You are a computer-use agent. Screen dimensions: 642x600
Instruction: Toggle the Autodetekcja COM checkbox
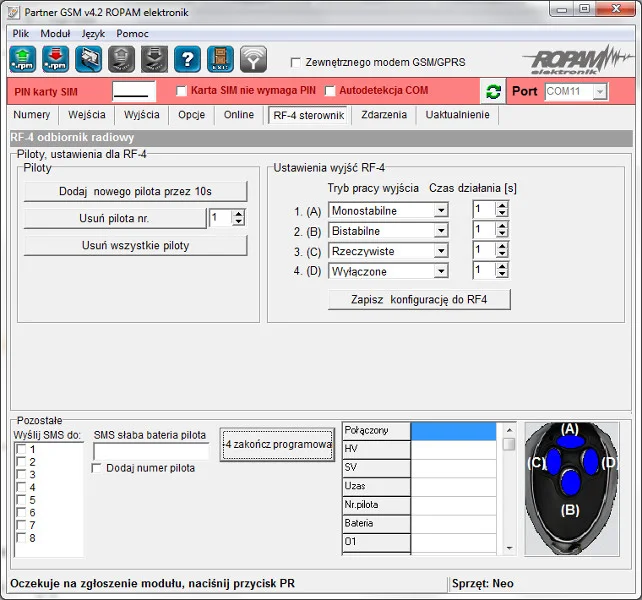(330, 91)
